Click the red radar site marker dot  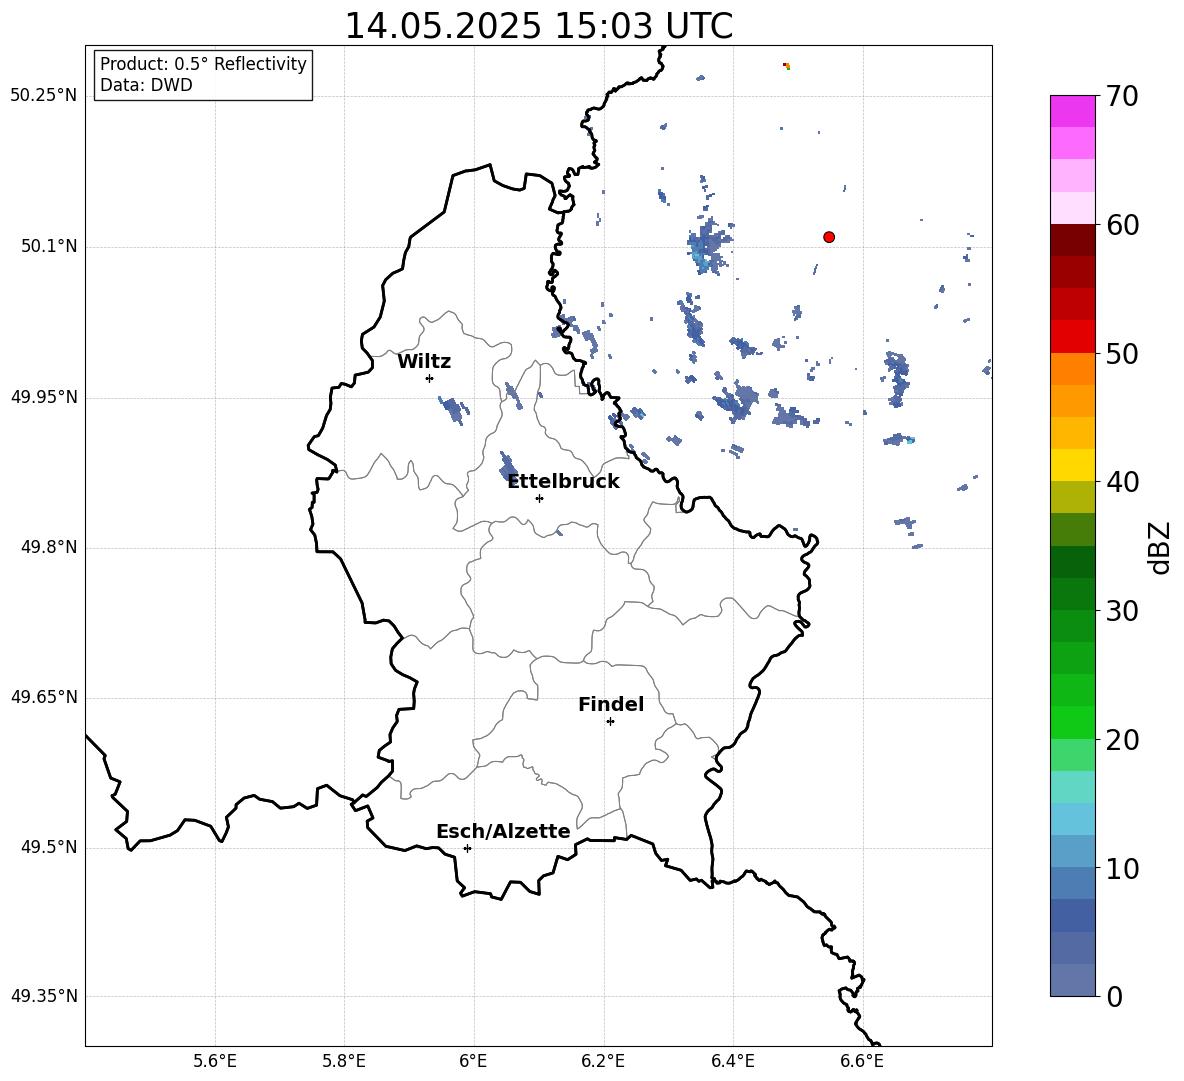point(828,237)
